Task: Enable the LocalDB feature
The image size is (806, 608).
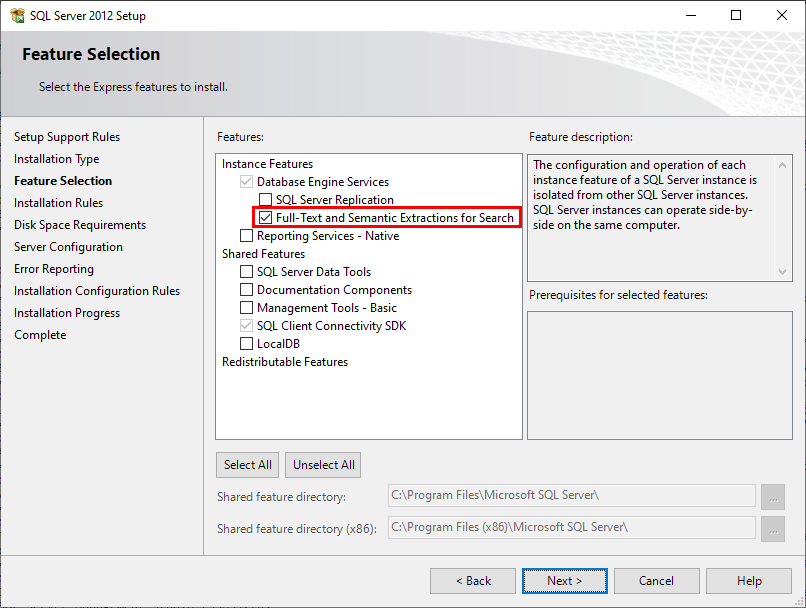Action: 247,343
